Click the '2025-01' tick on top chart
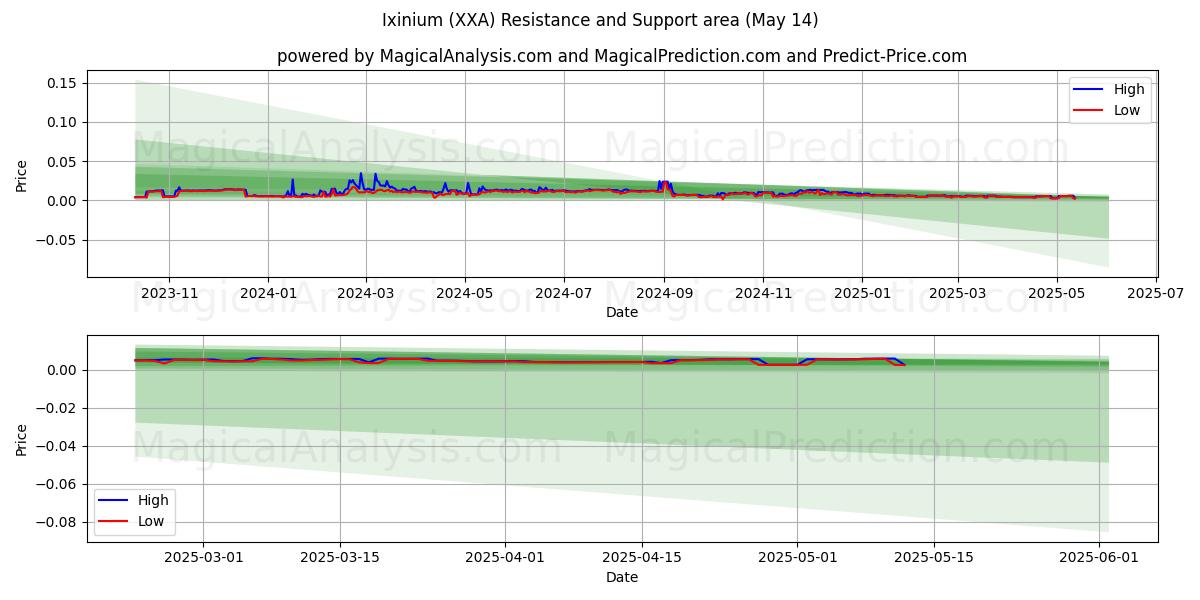Image resolution: width=1200 pixels, height=600 pixels. coord(862,293)
